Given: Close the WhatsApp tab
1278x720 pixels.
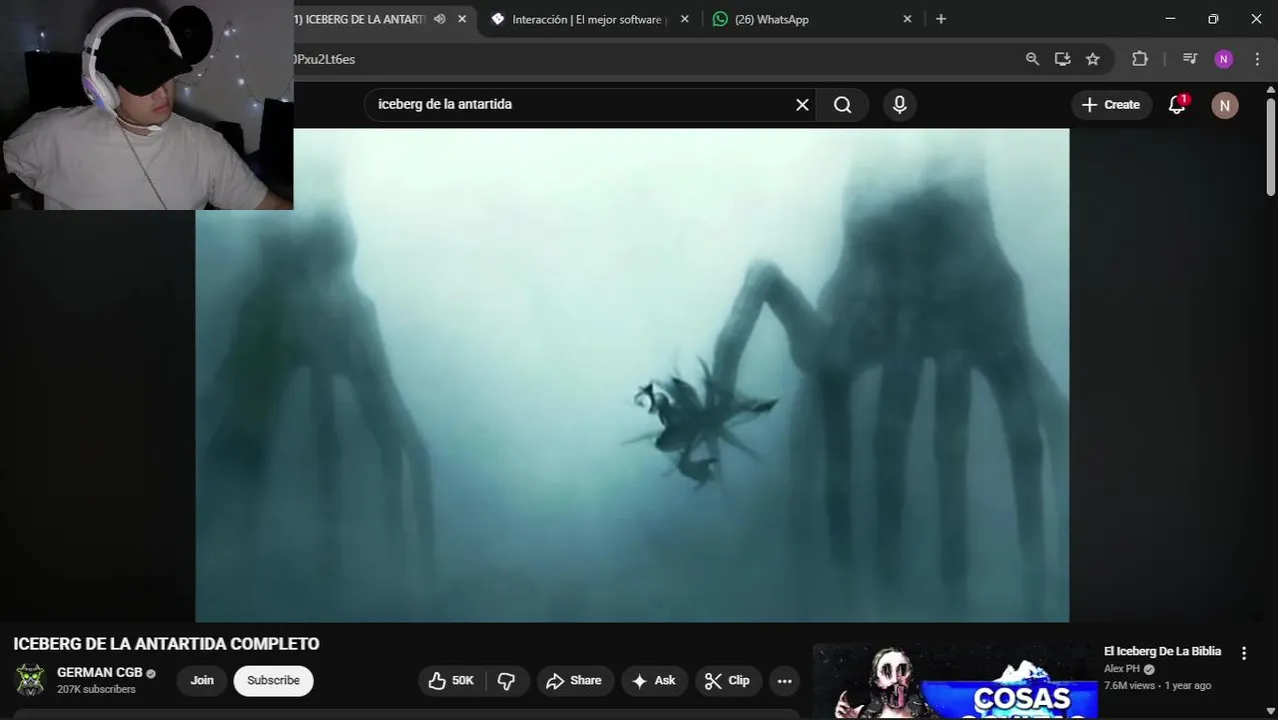Looking at the screenshot, I should tap(908, 19).
